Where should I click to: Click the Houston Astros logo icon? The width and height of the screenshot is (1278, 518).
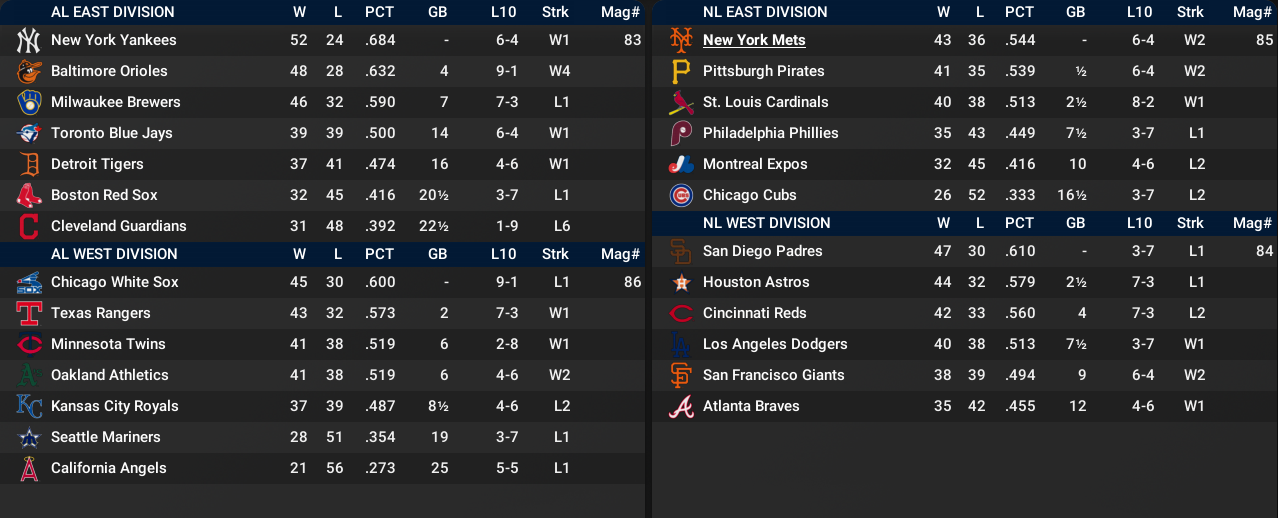point(681,283)
